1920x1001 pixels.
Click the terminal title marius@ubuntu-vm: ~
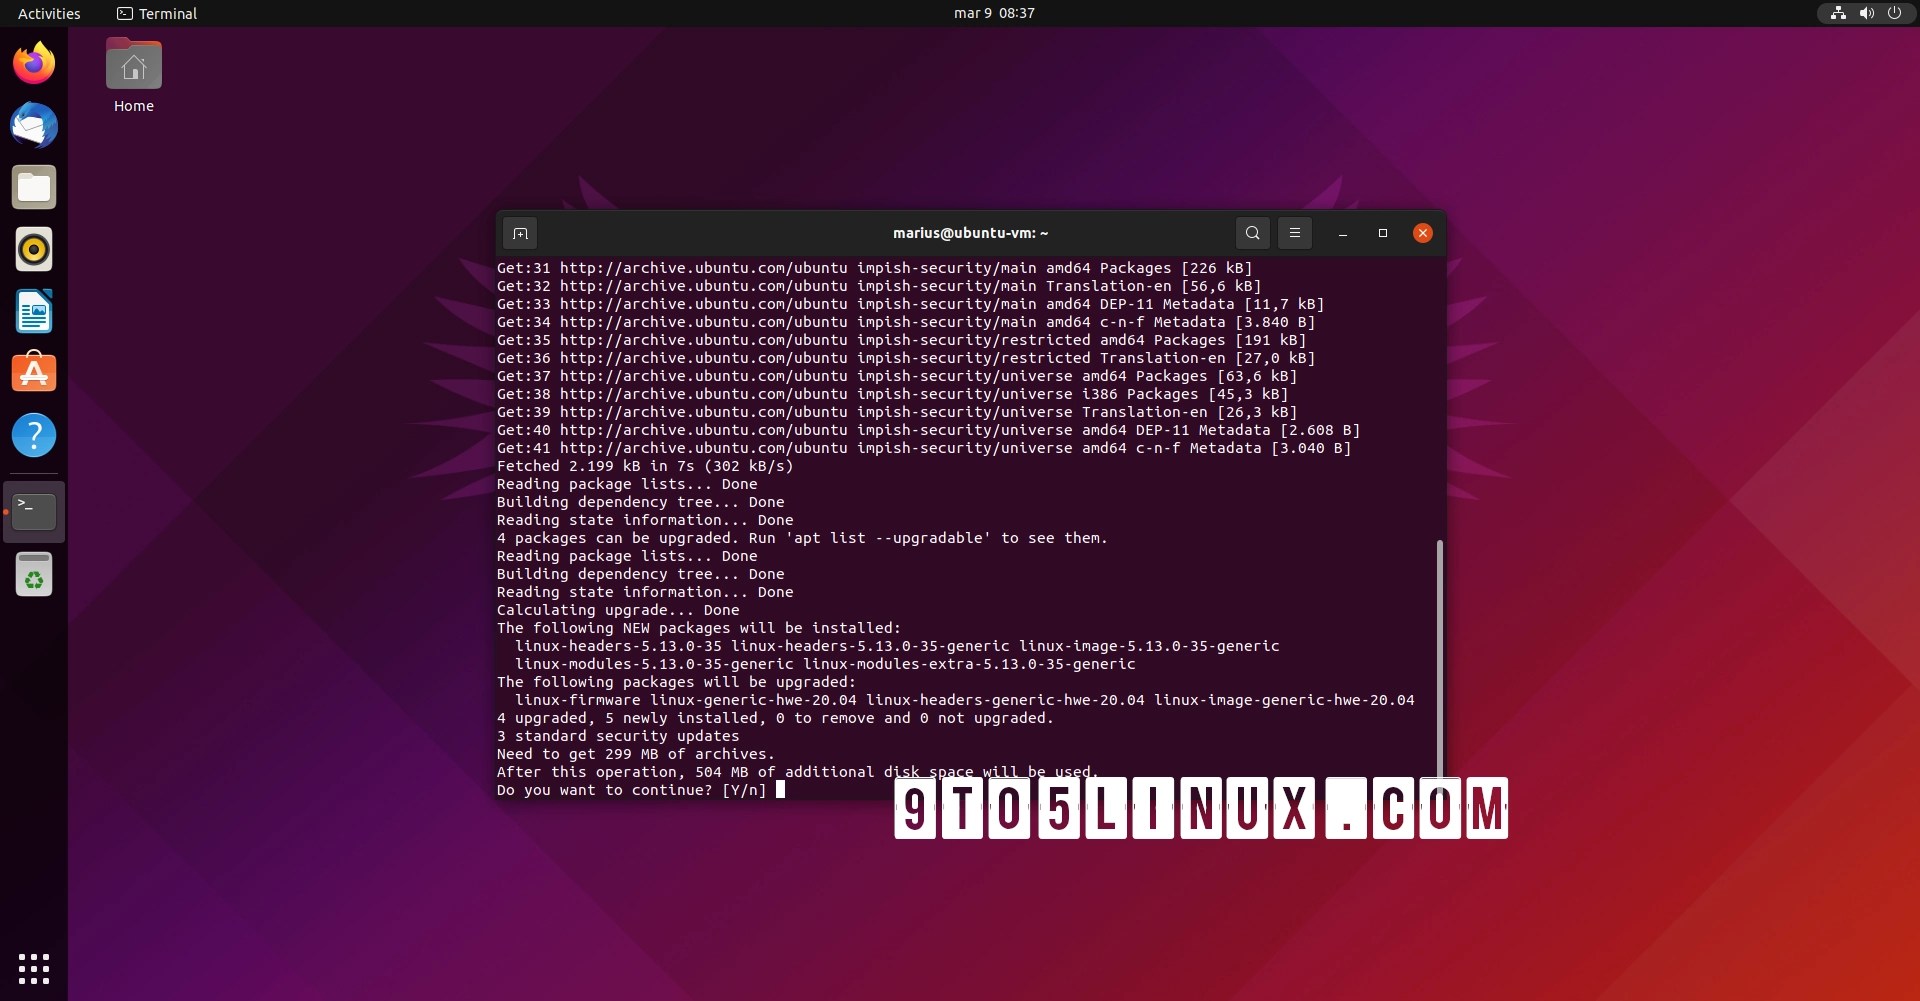[970, 233]
